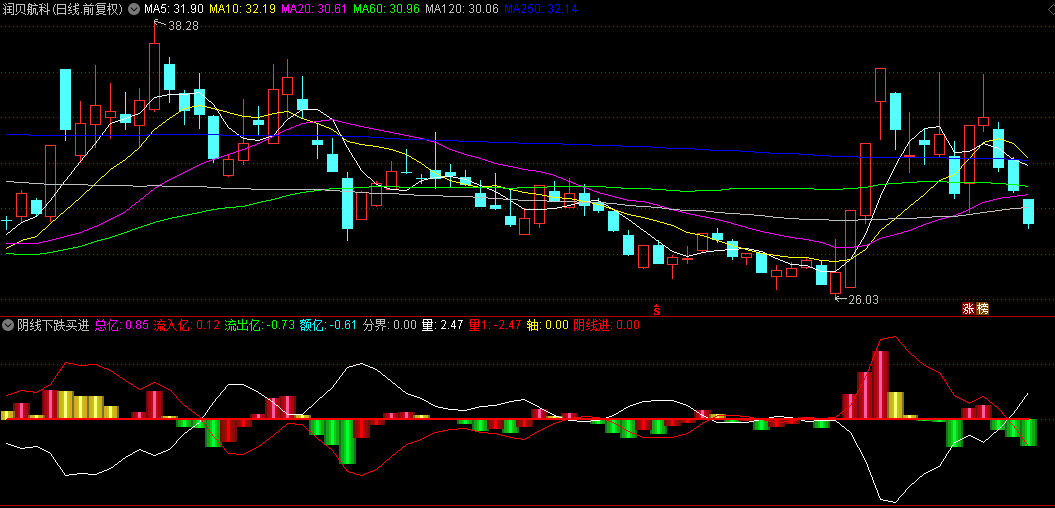
Task: Click the MA120: 30.06 label
Action: point(463,9)
